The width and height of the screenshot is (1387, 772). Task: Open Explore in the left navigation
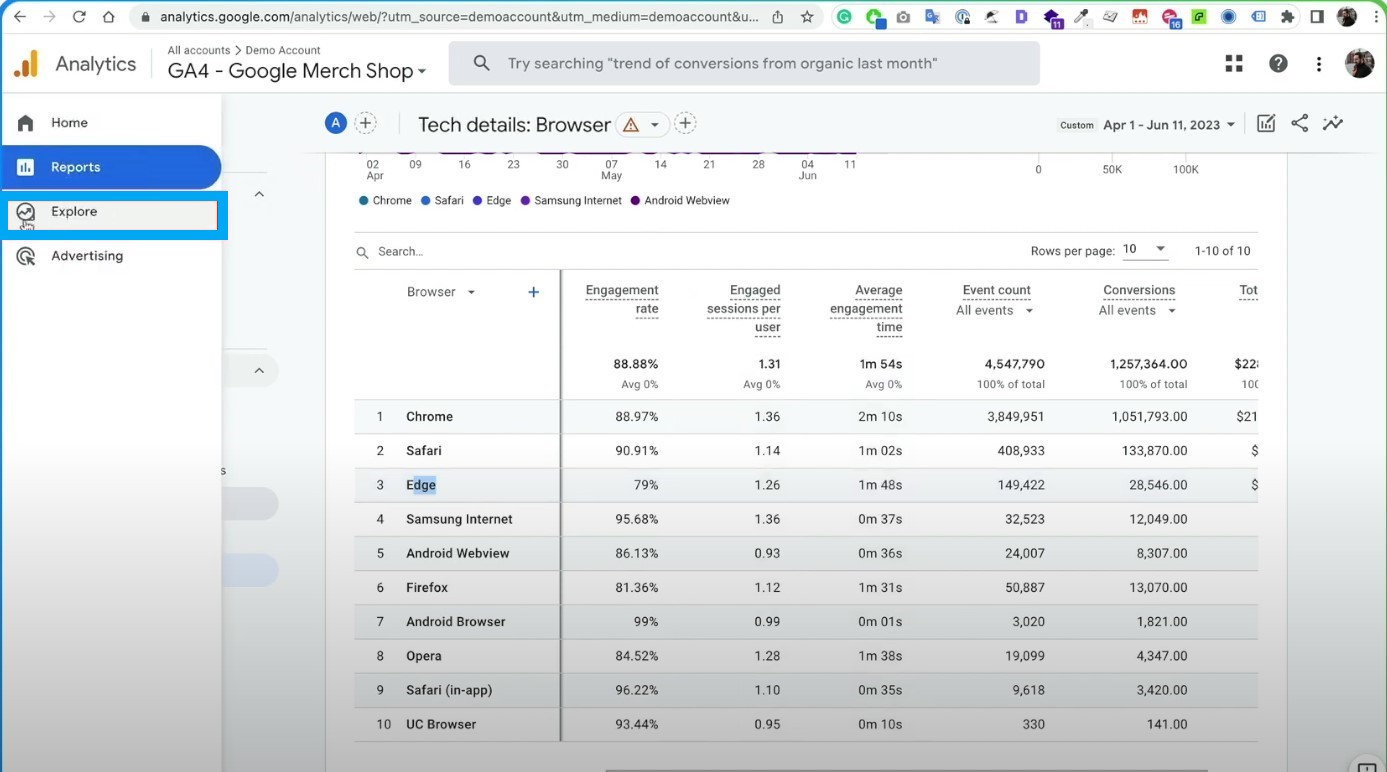(113, 214)
